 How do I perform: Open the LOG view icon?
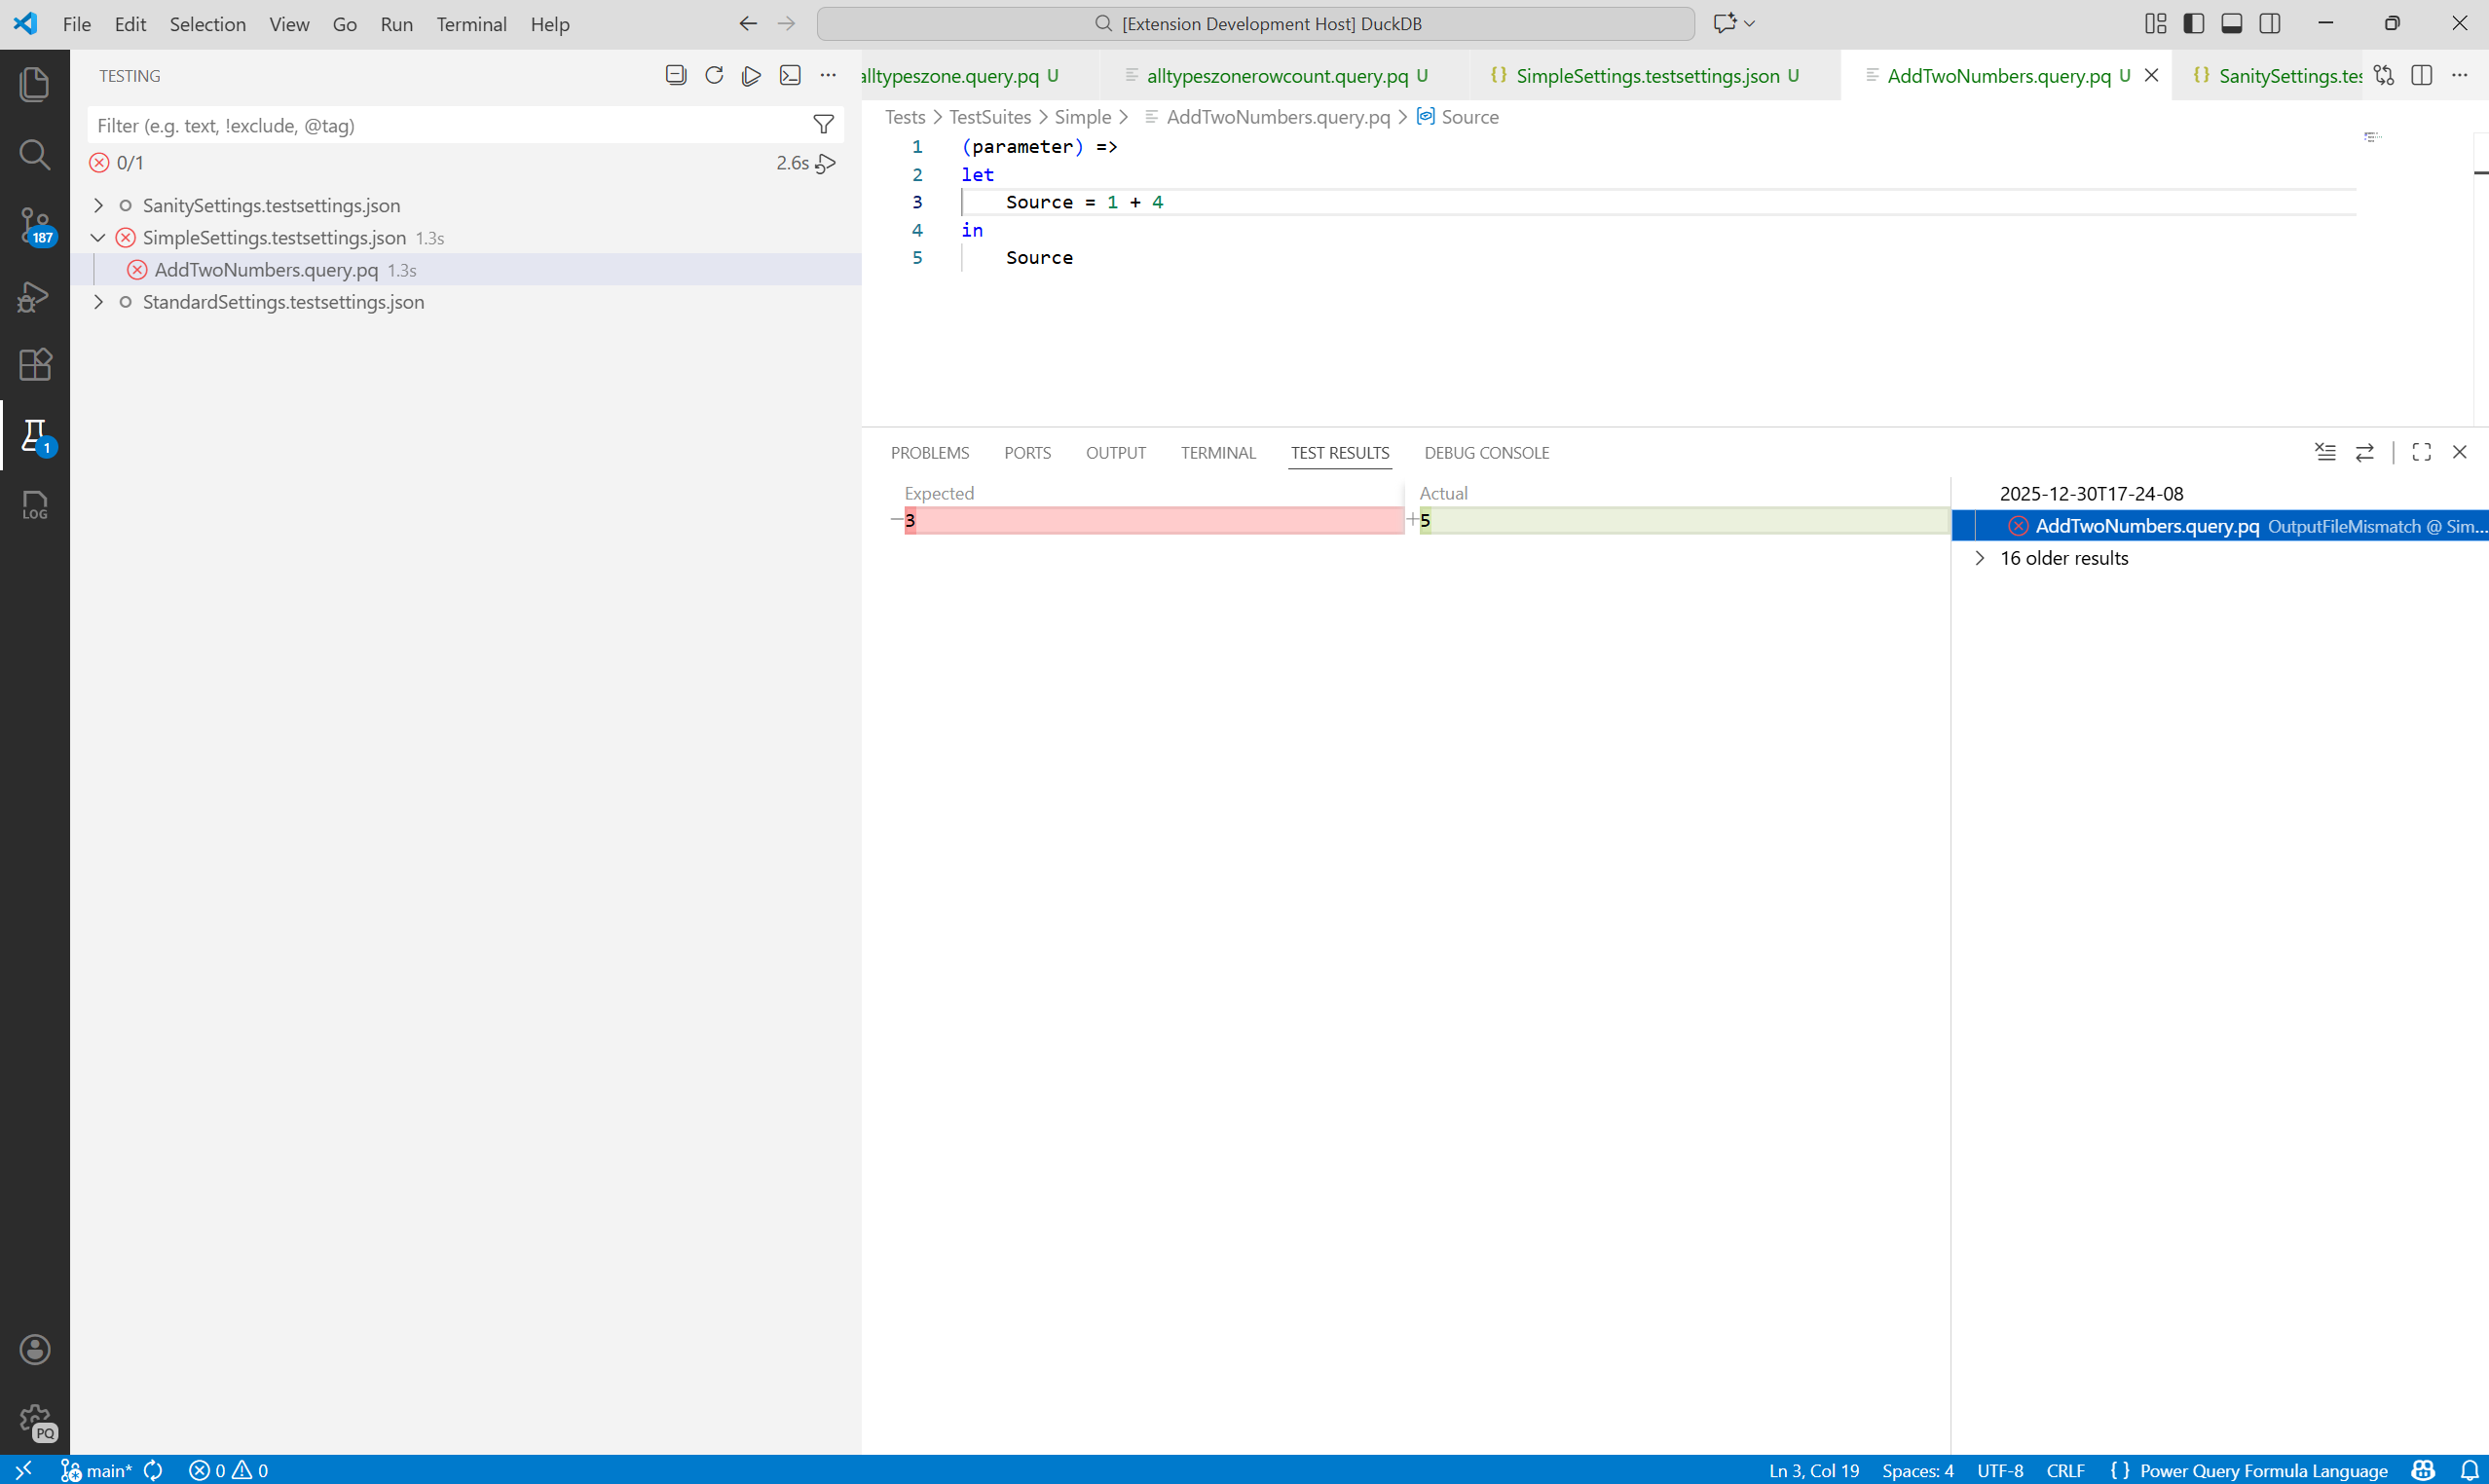pos(35,505)
